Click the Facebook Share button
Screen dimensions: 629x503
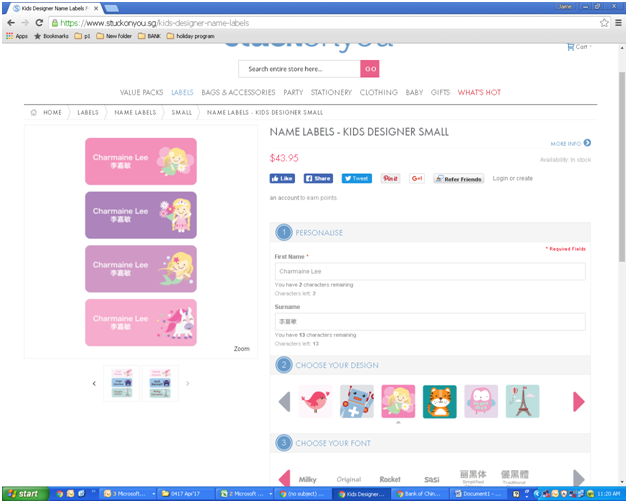click(x=318, y=178)
